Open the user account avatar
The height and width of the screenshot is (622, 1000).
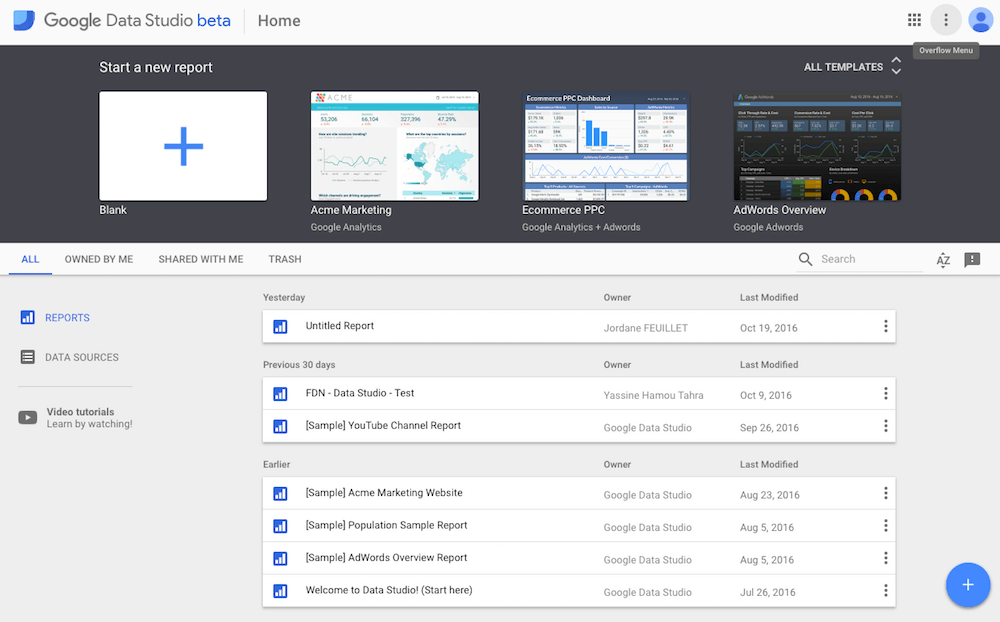click(x=980, y=20)
